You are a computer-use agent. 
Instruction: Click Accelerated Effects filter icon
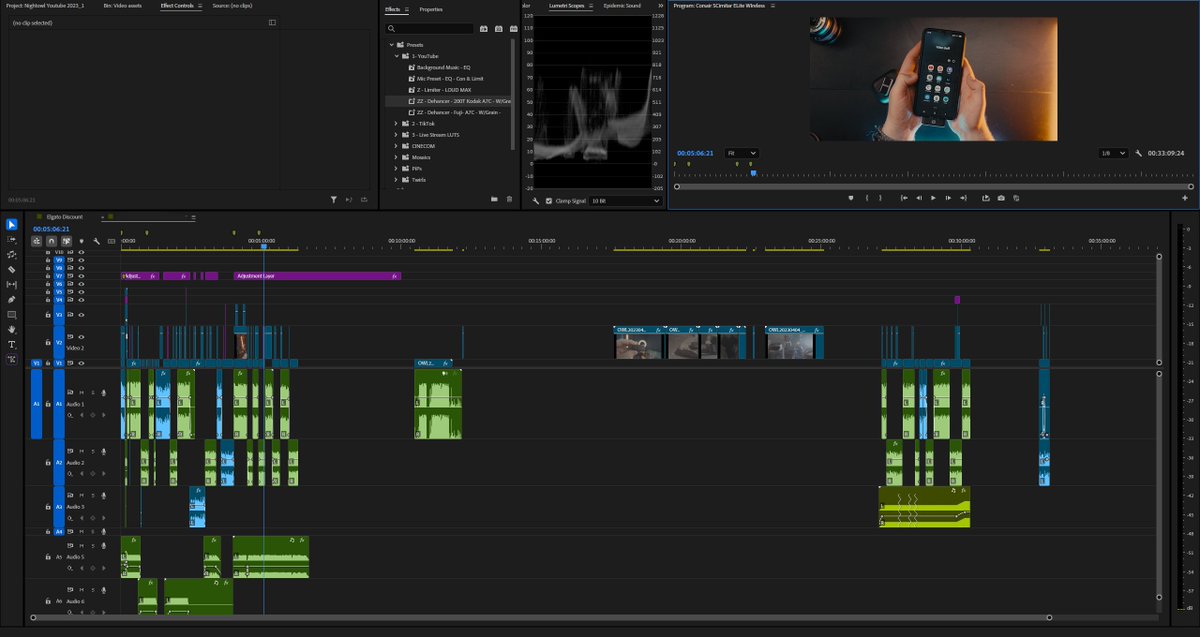tap(484, 29)
